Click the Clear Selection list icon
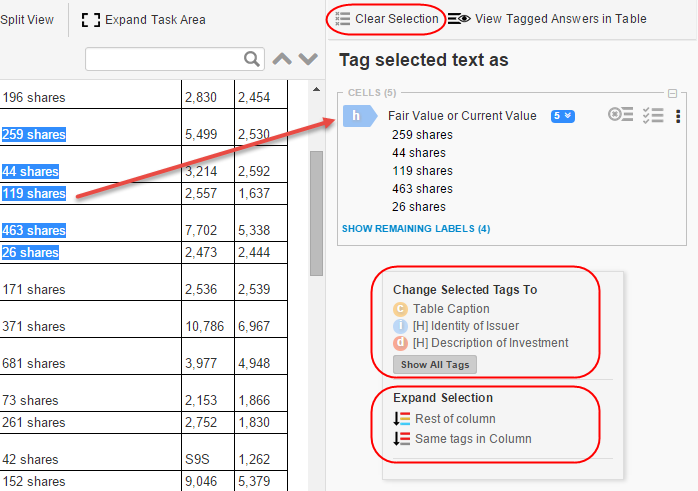The width and height of the screenshot is (698, 491). (x=342, y=19)
